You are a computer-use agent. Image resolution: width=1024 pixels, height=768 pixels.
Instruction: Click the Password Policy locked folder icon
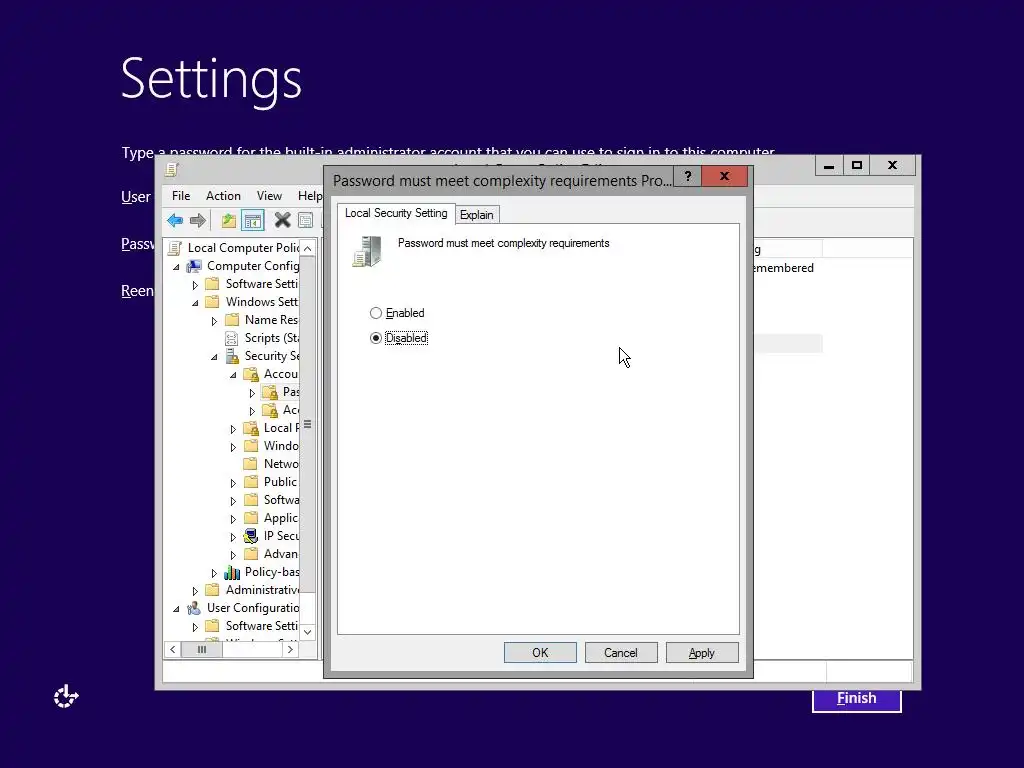click(270, 392)
